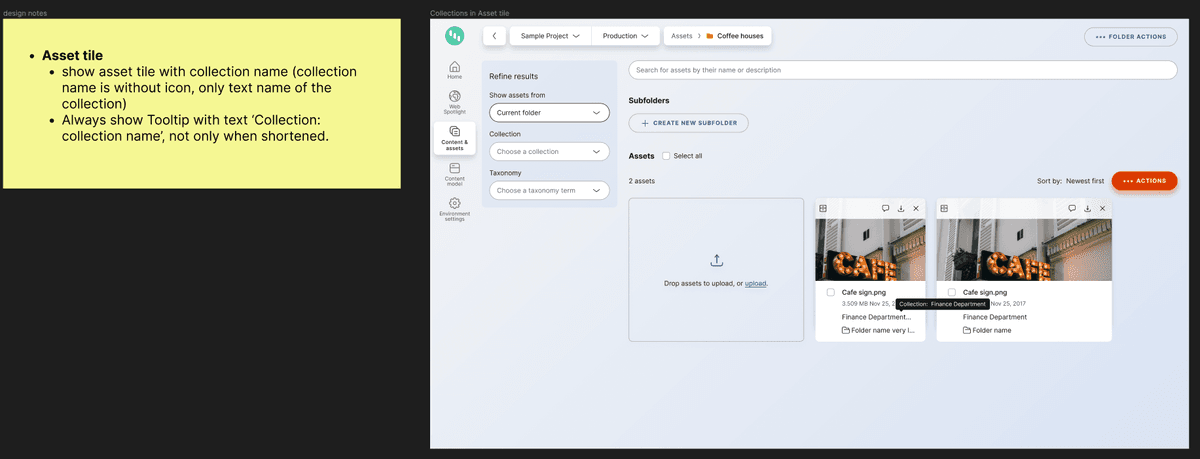
Task: Expand the Current folder dropdown
Action: point(549,113)
